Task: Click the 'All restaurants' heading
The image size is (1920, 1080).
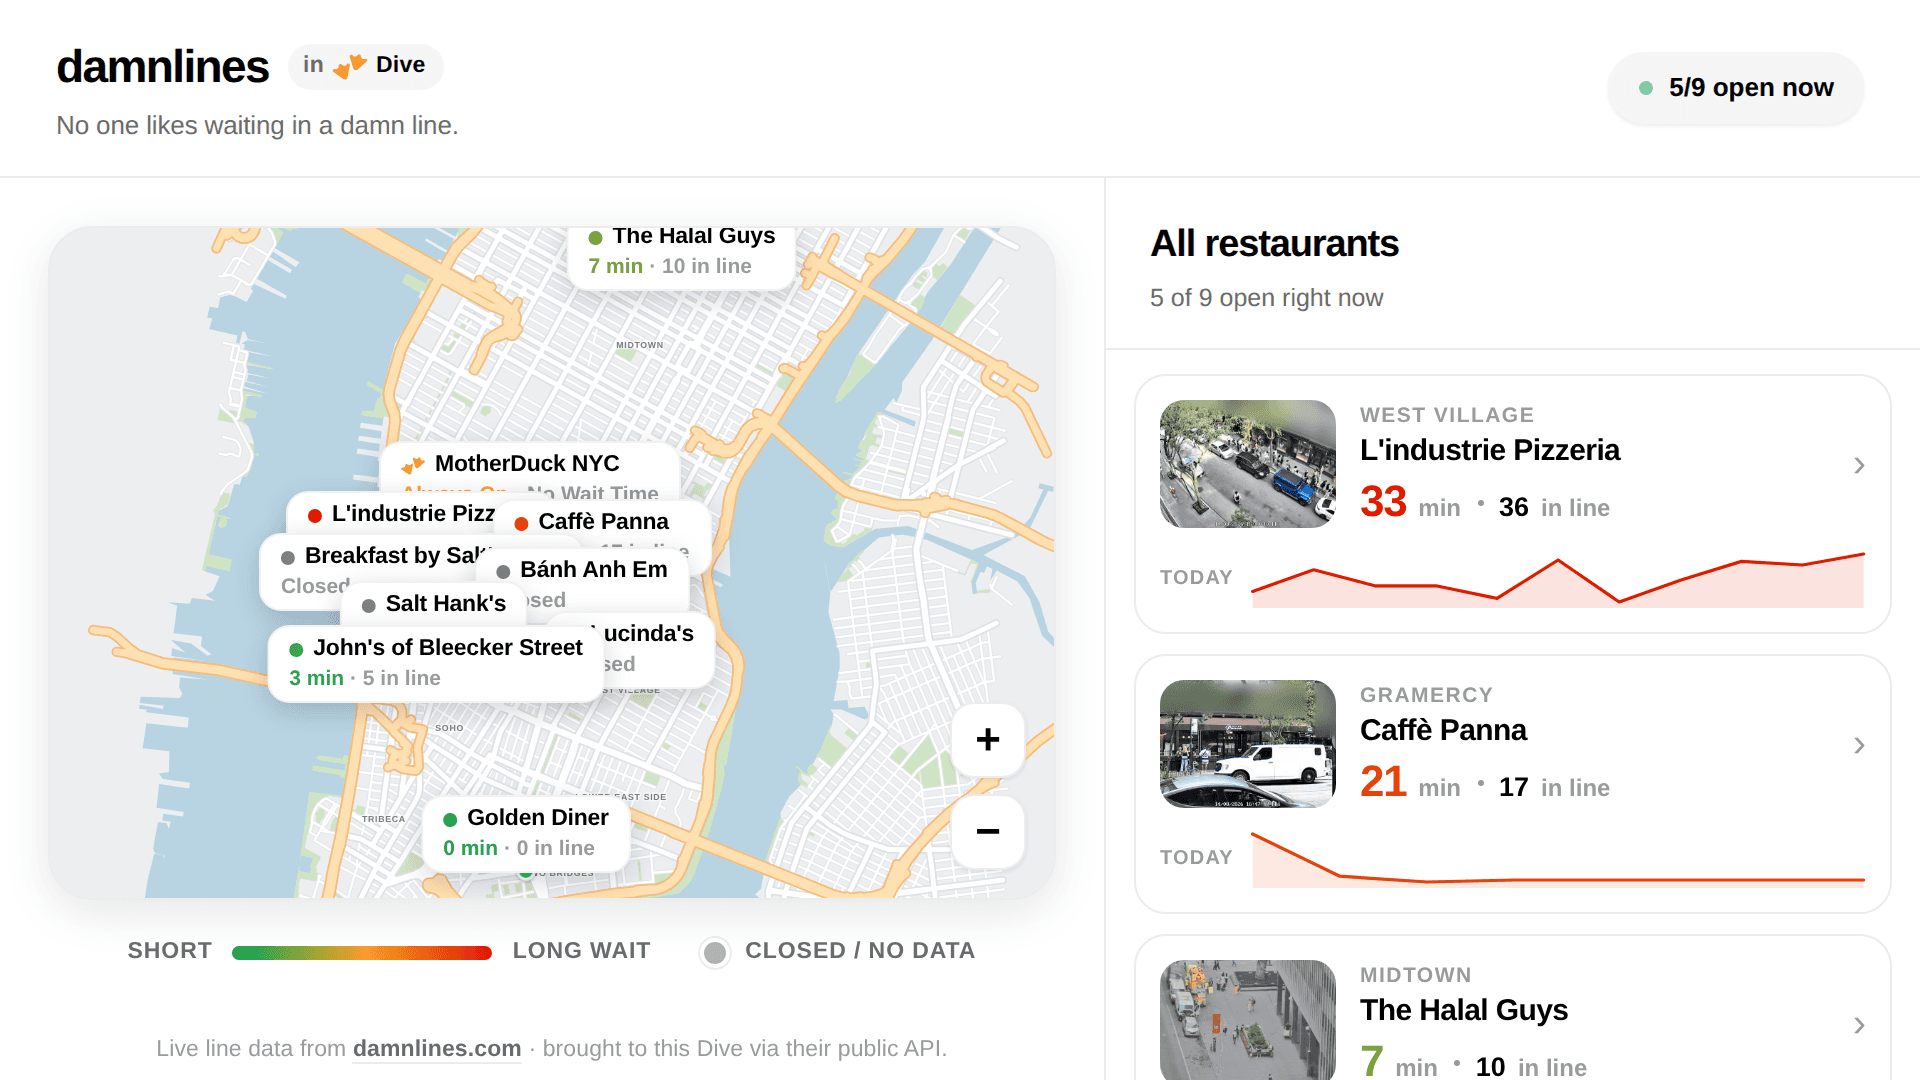Action: tap(1274, 244)
